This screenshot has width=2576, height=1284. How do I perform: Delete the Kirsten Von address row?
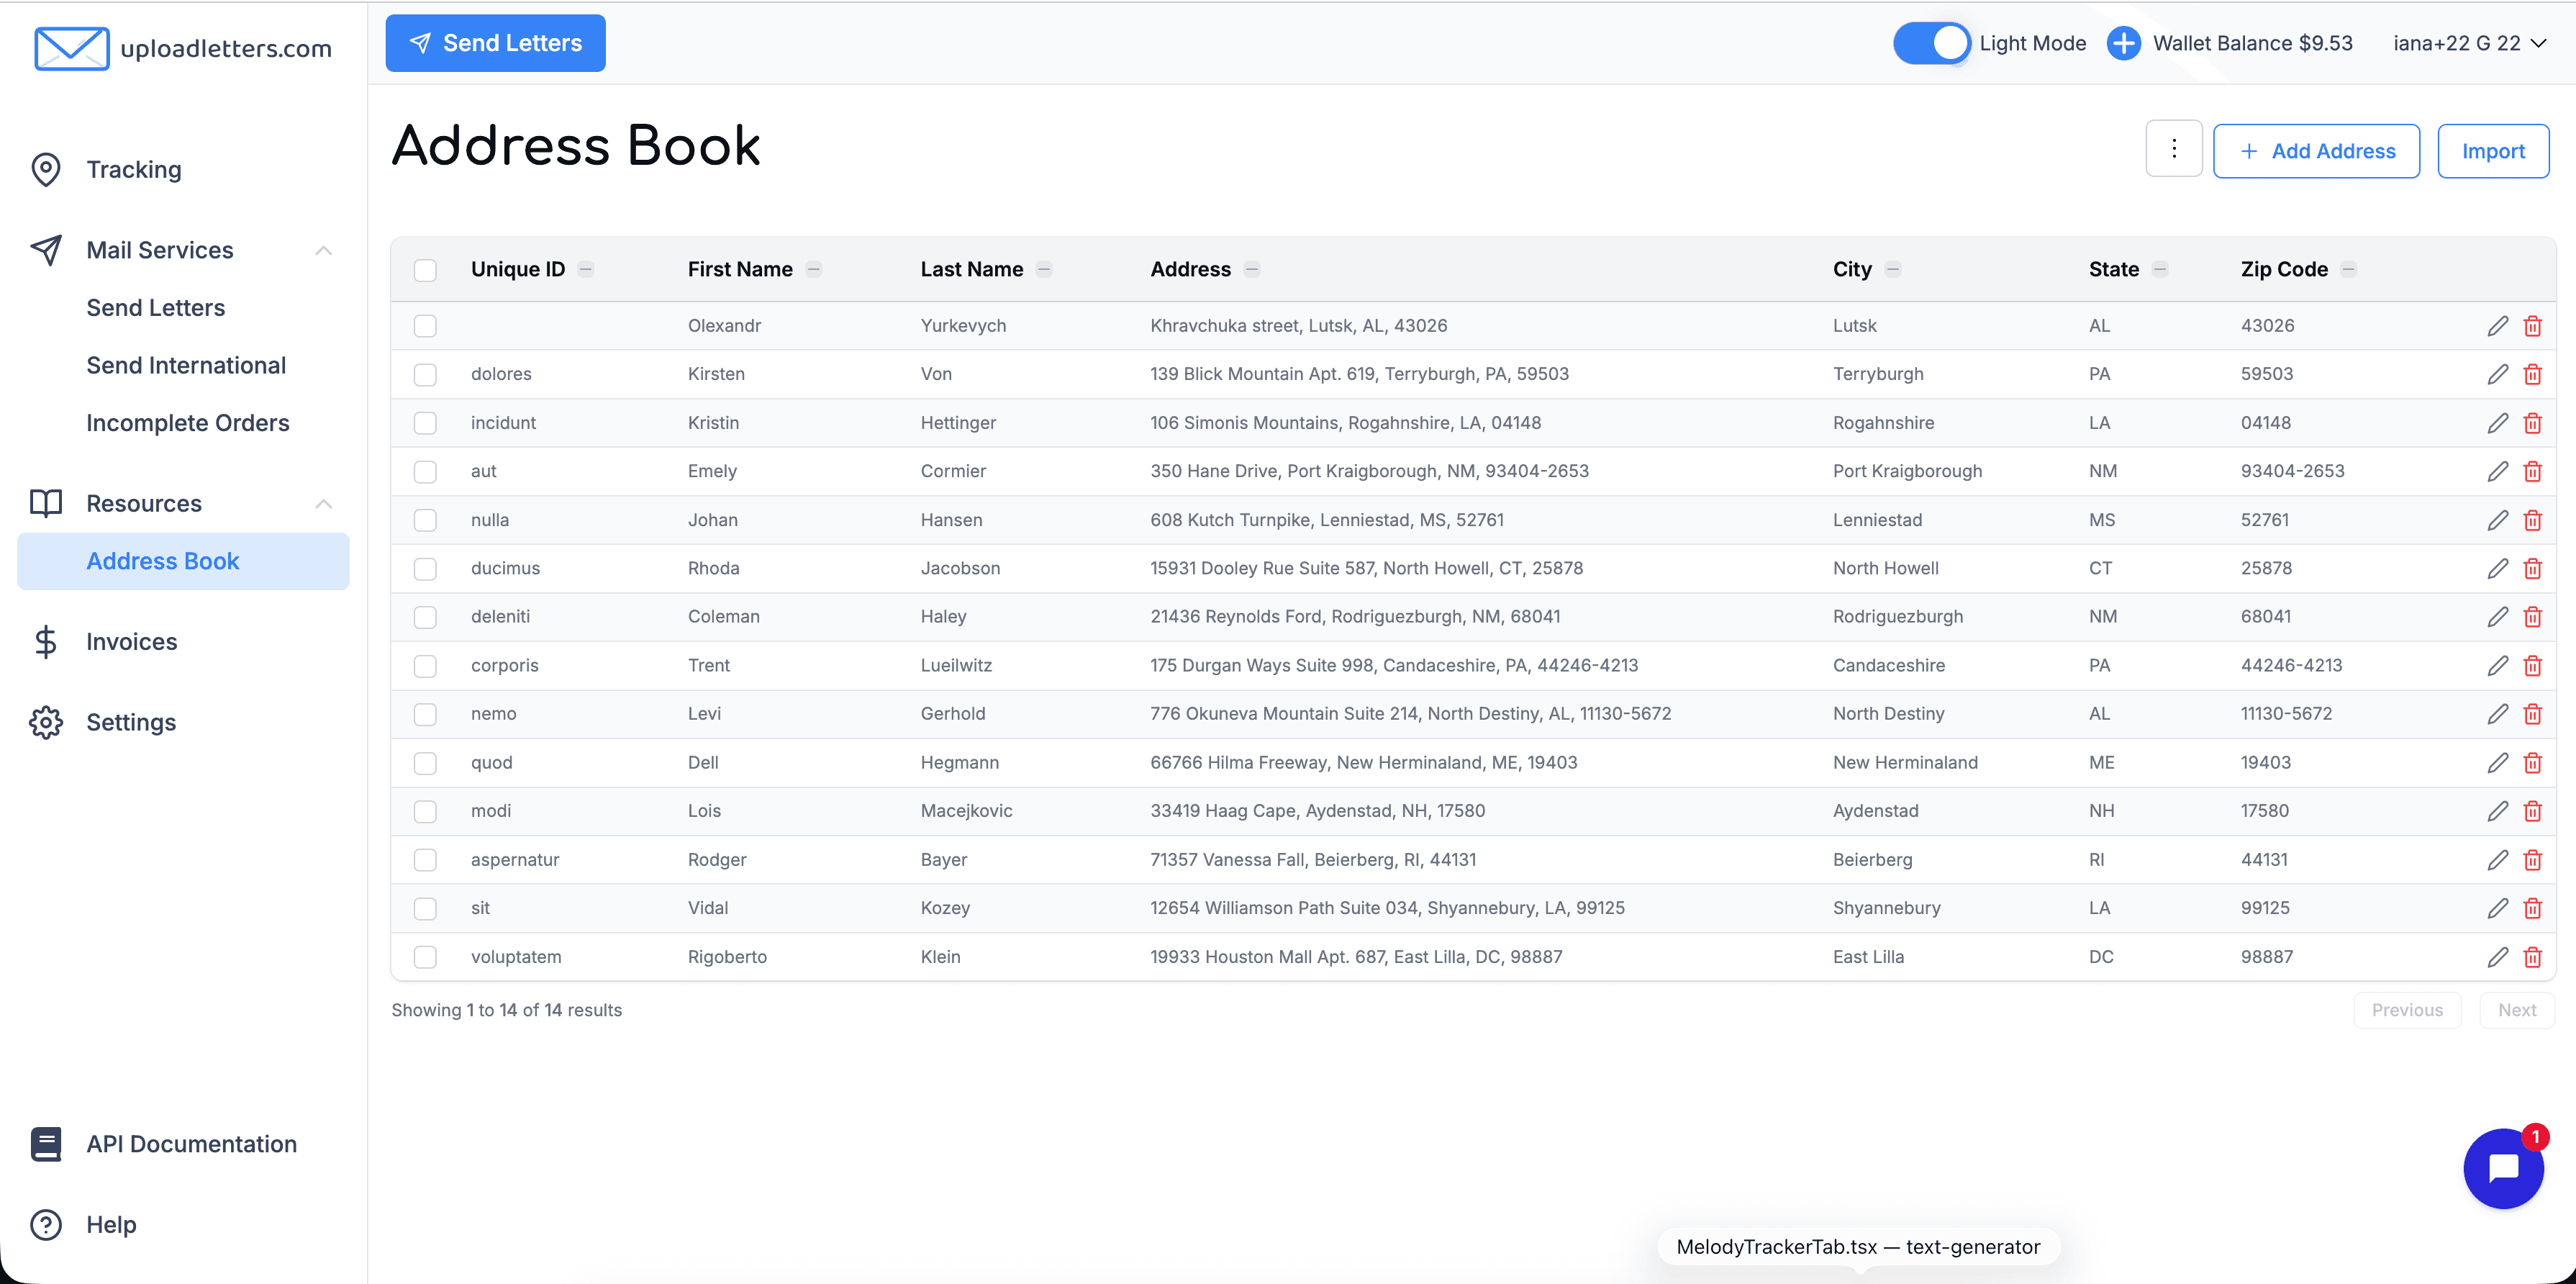tap(2532, 374)
